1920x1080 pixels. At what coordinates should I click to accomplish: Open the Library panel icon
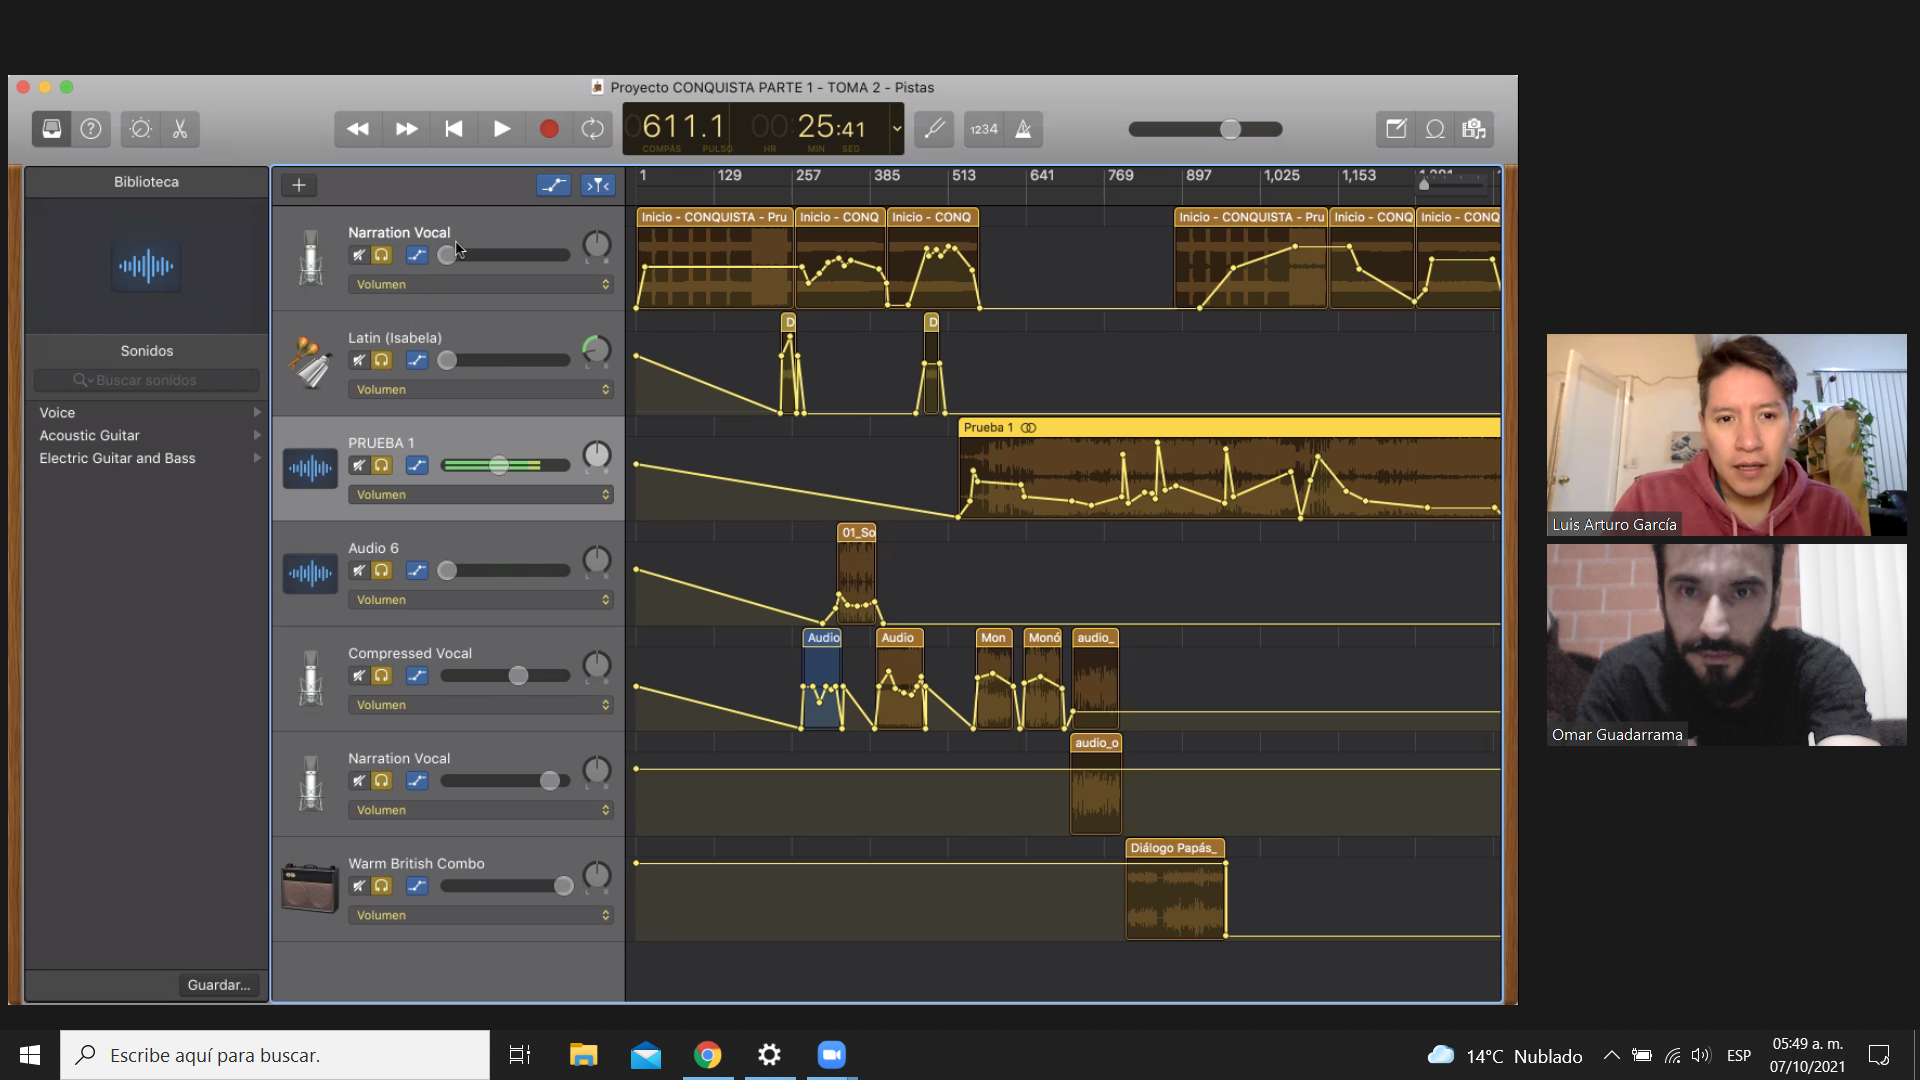(51, 129)
